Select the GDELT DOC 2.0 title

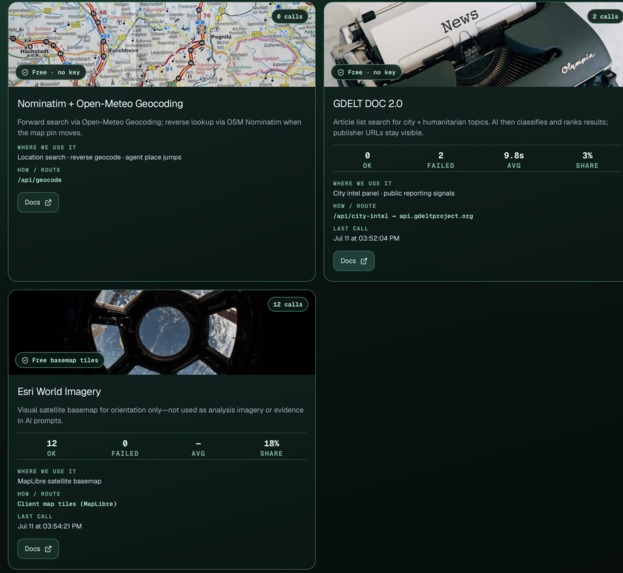368,104
